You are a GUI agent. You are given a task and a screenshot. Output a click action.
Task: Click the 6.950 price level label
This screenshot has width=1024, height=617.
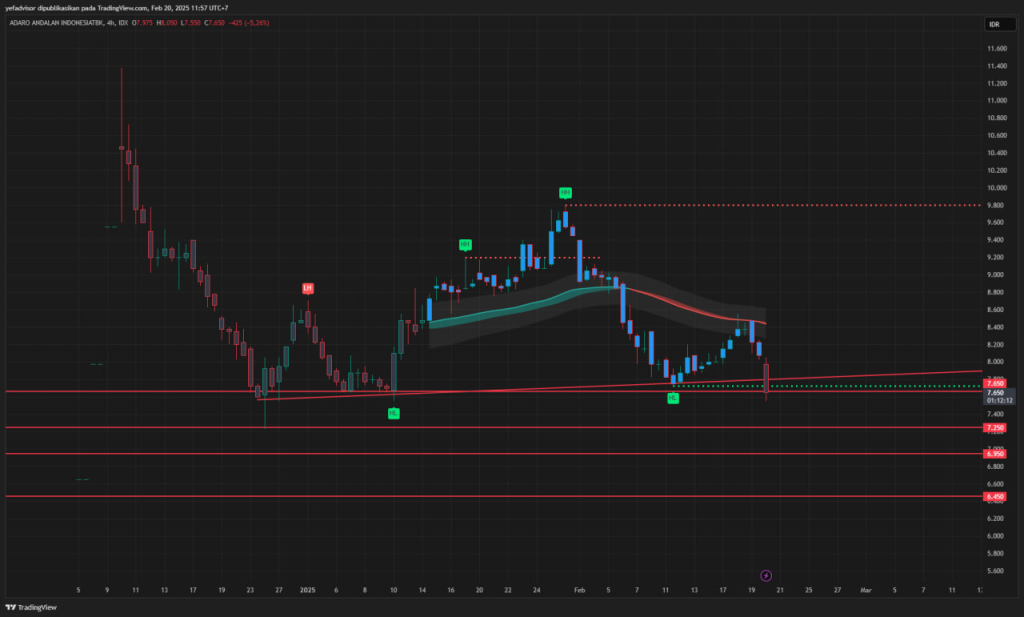point(994,454)
